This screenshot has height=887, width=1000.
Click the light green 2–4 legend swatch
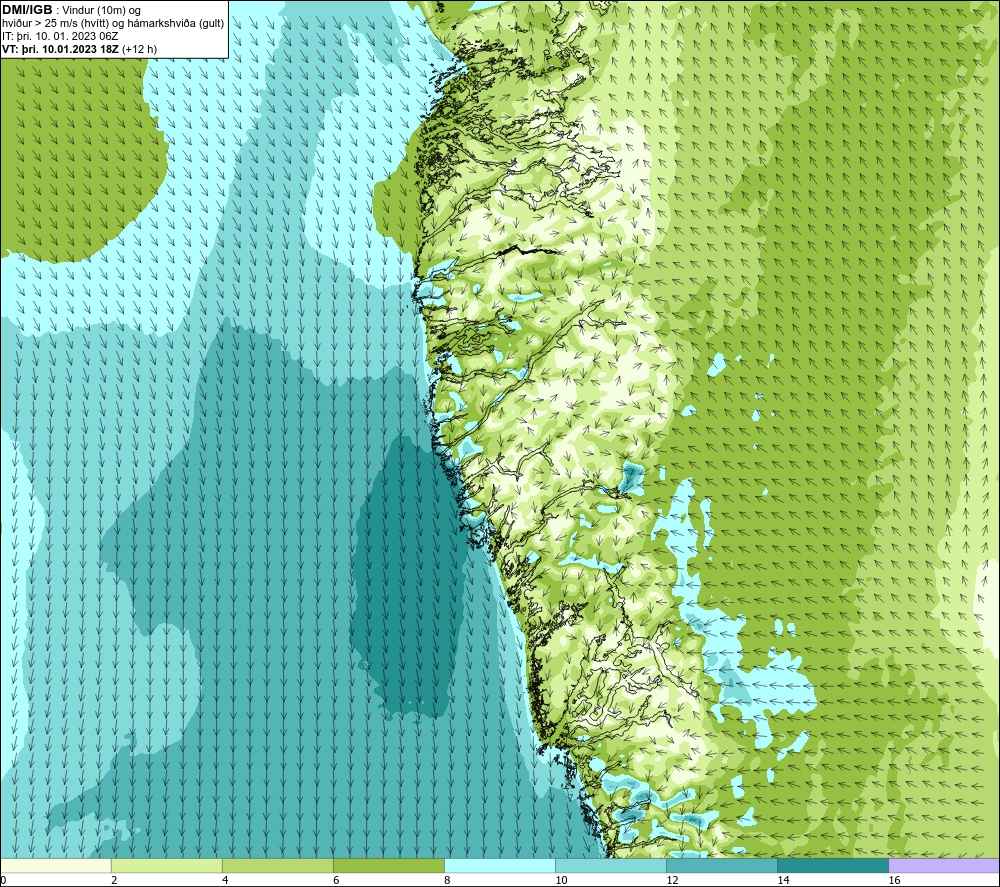167,866
